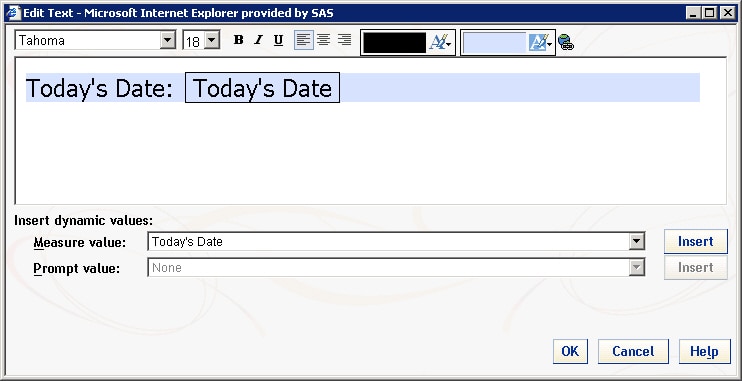
Task: Click the light blue background color swatch
Action: [495, 43]
